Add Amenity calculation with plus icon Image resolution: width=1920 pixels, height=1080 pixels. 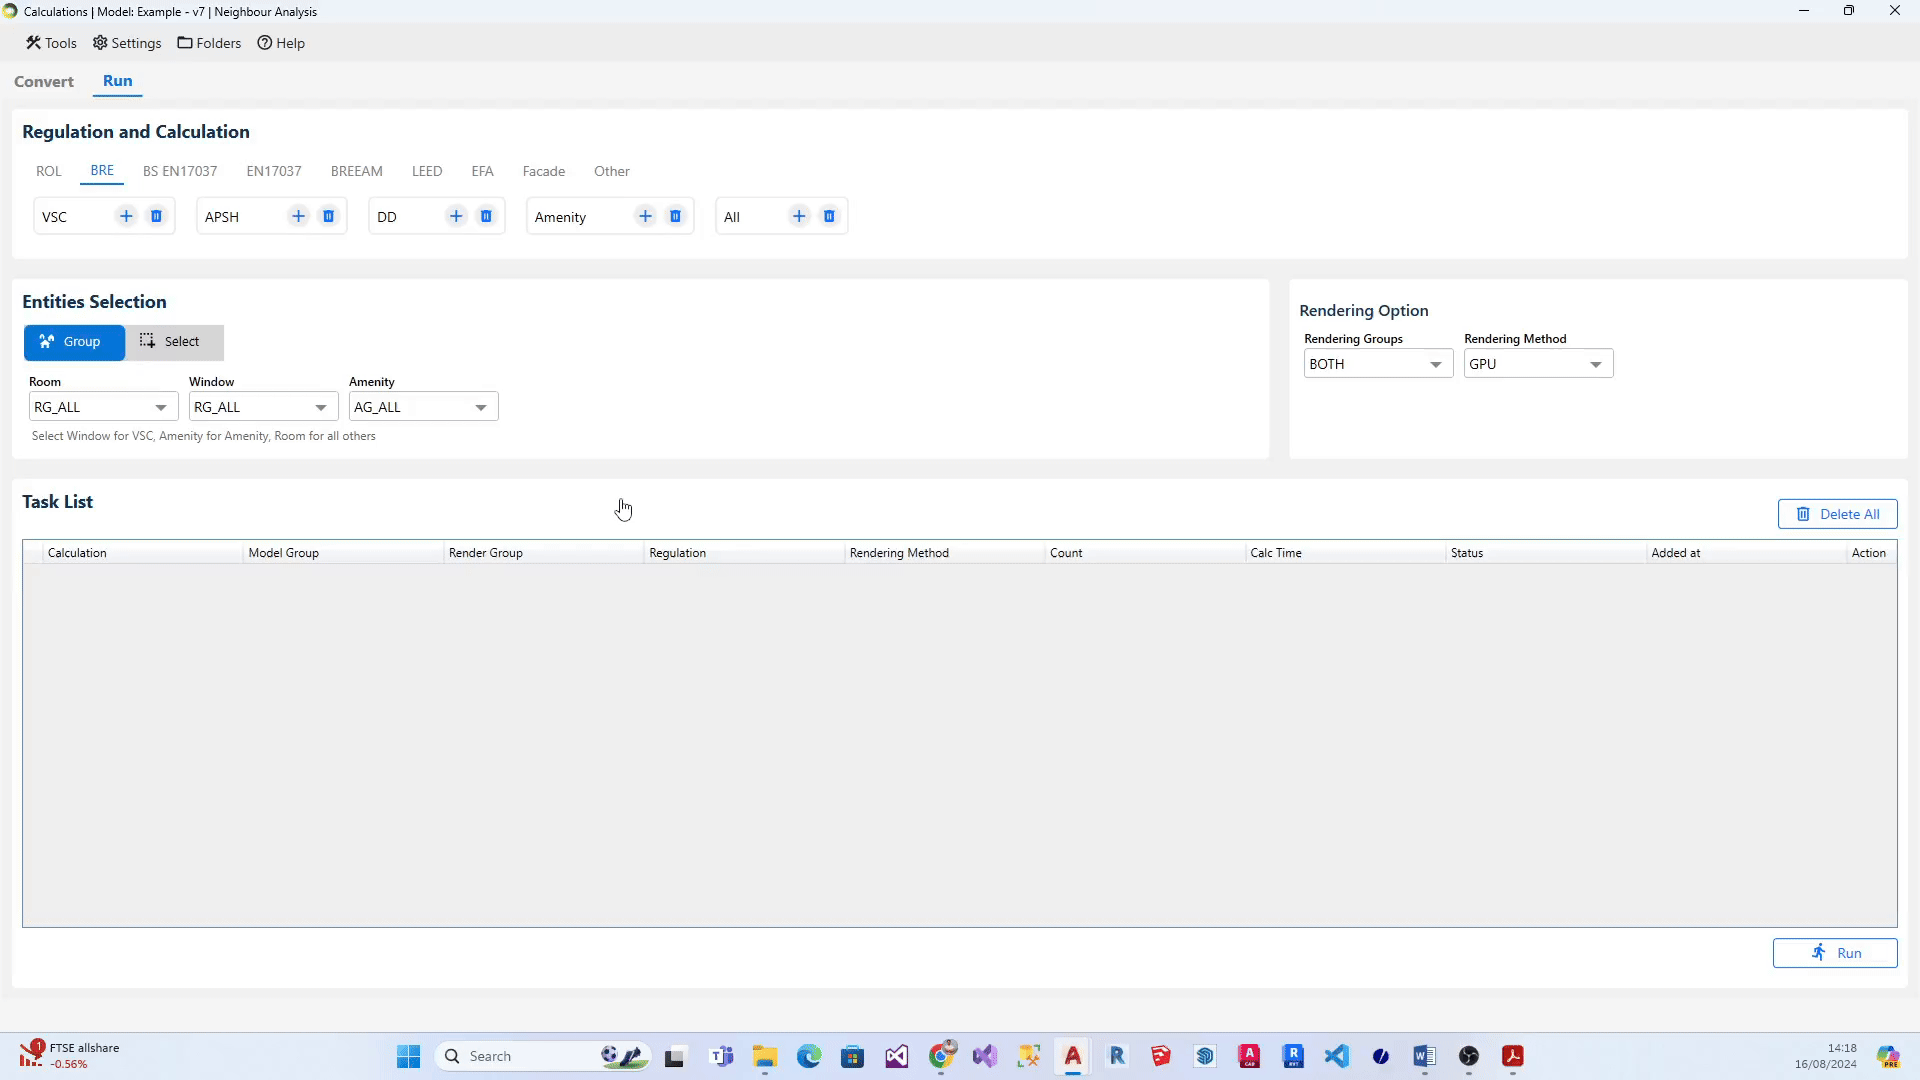(x=645, y=216)
